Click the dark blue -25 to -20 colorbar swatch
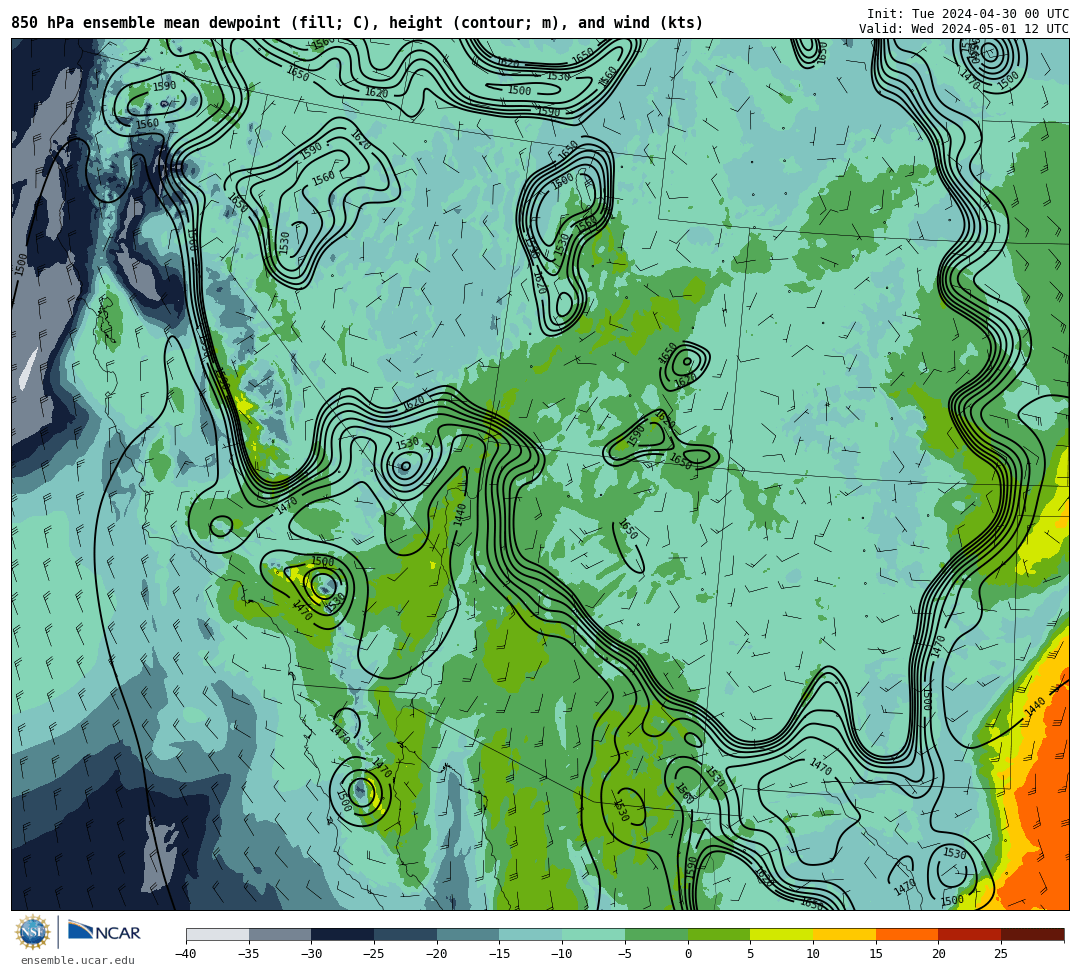The height and width of the screenshot is (973, 1080). 406,934
